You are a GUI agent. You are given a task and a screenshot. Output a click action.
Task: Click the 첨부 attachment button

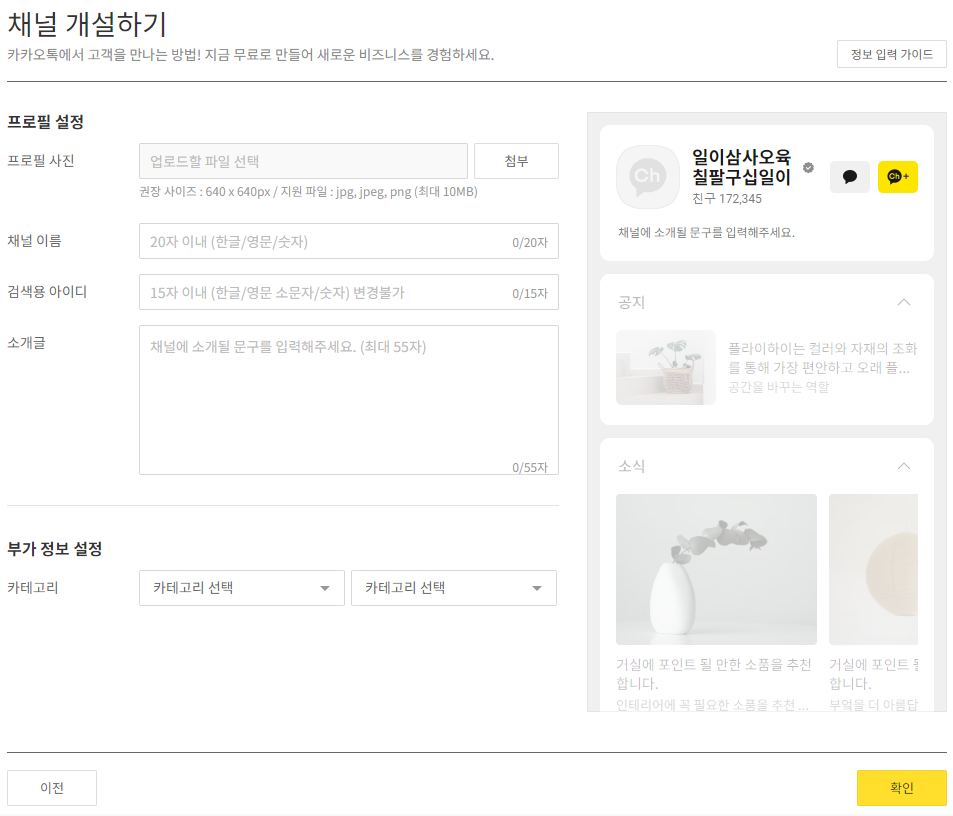[x=516, y=161]
